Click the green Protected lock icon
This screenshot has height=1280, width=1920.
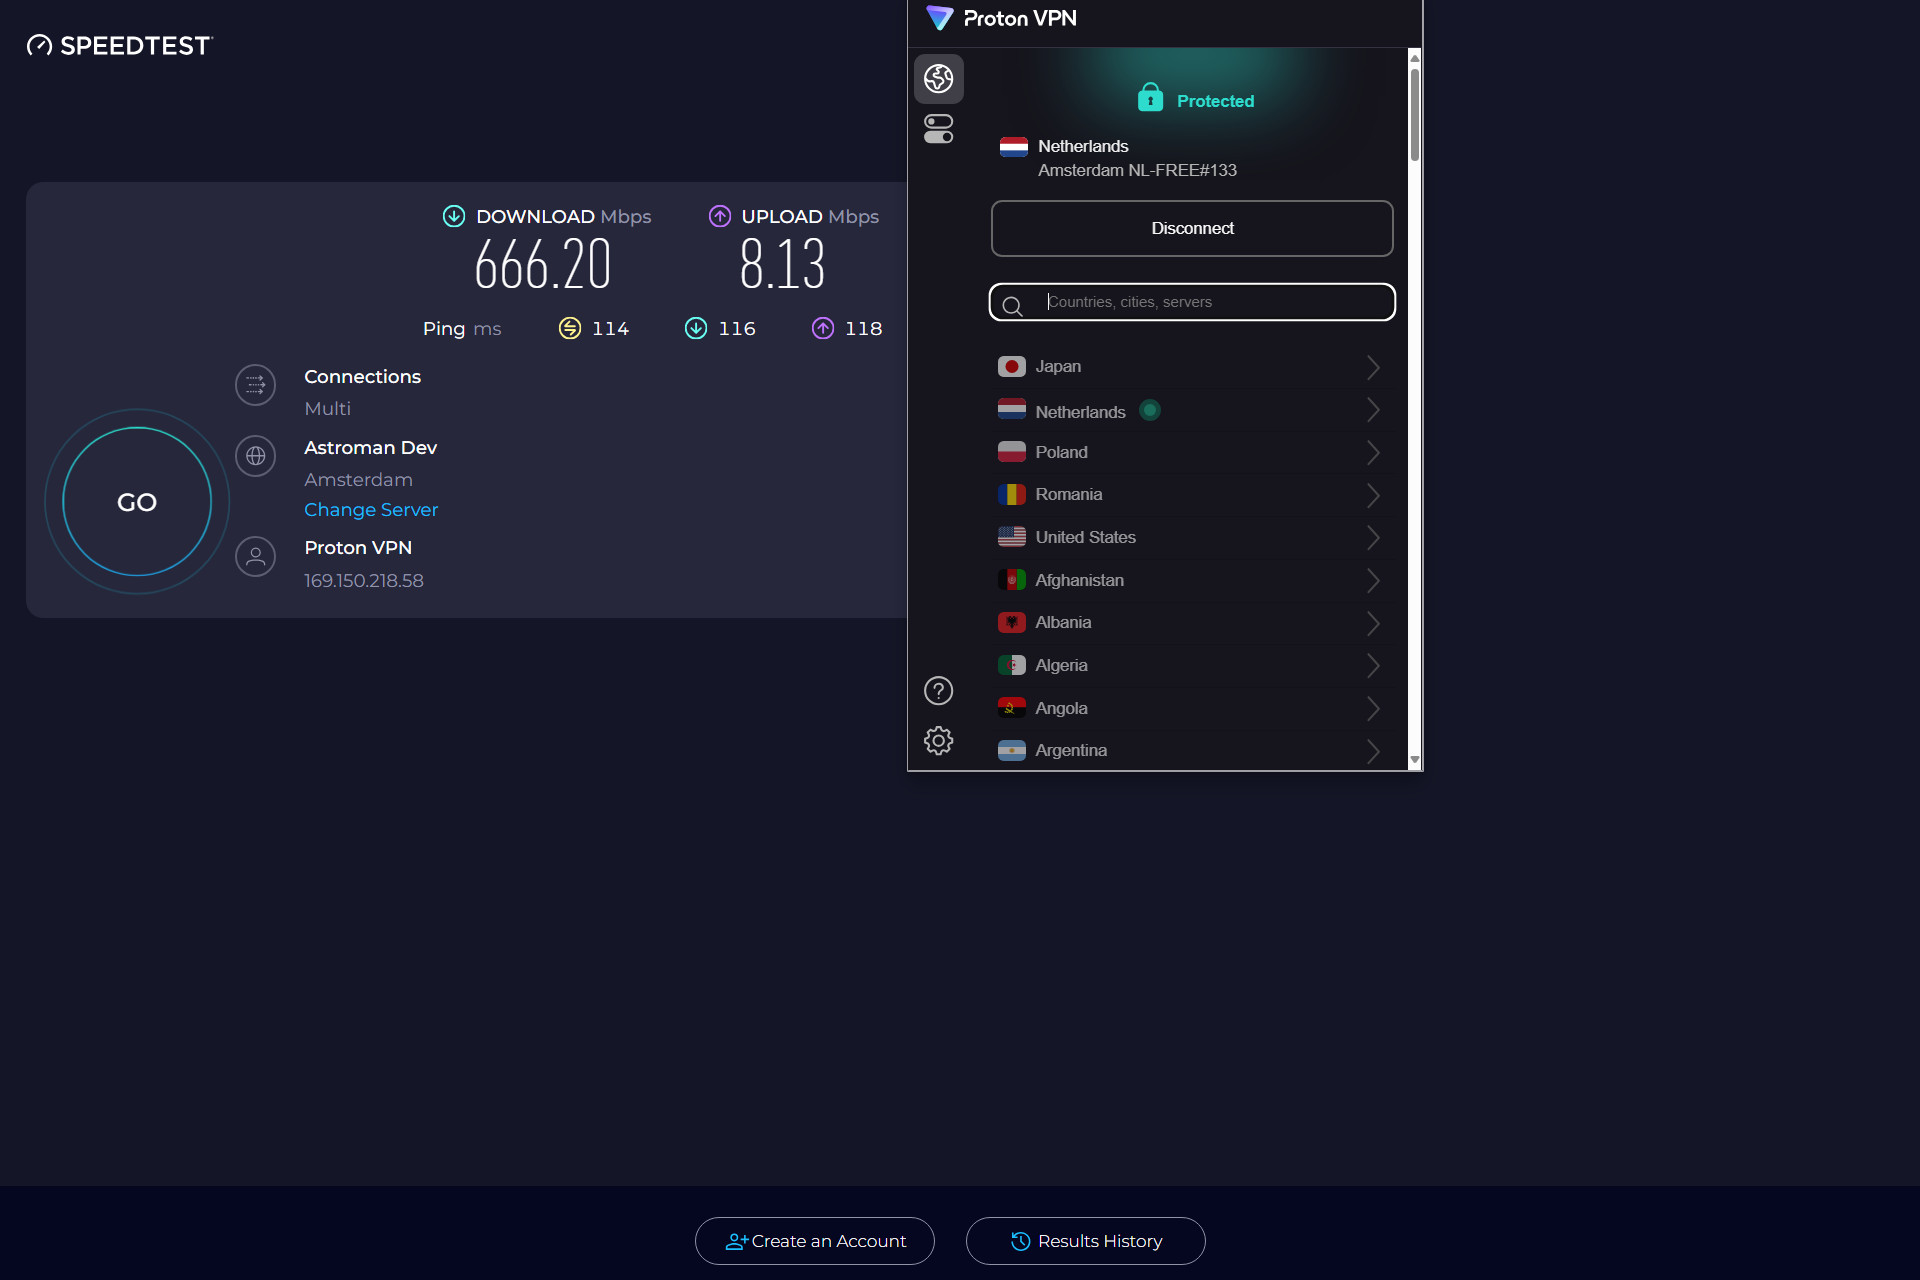(1150, 98)
